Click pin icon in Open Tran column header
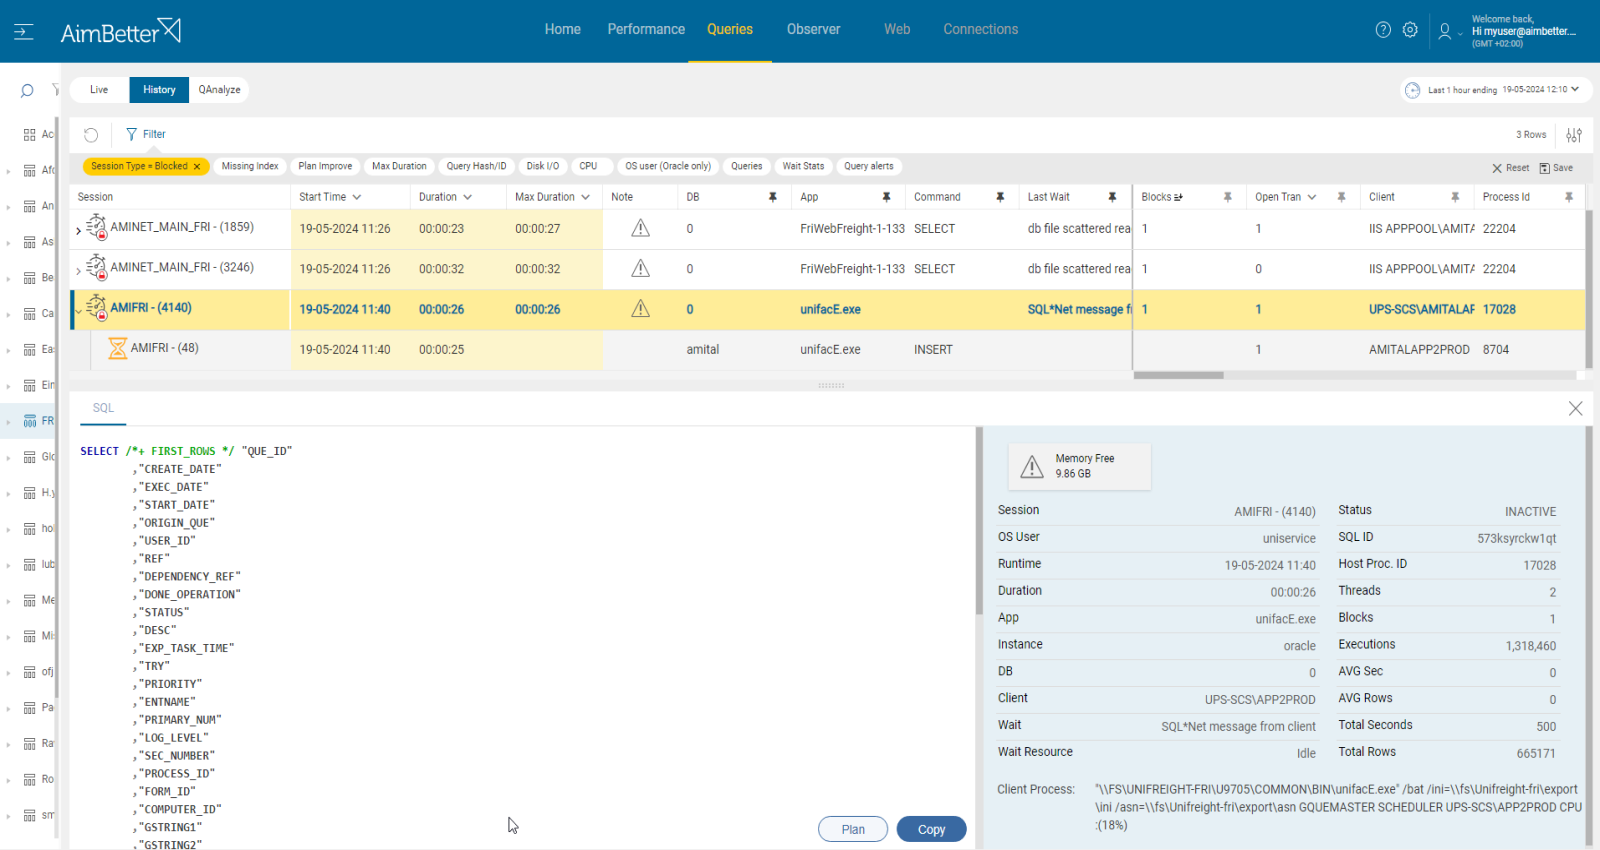The width and height of the screenshot is (1600, 850). (x=1341, y=197)
